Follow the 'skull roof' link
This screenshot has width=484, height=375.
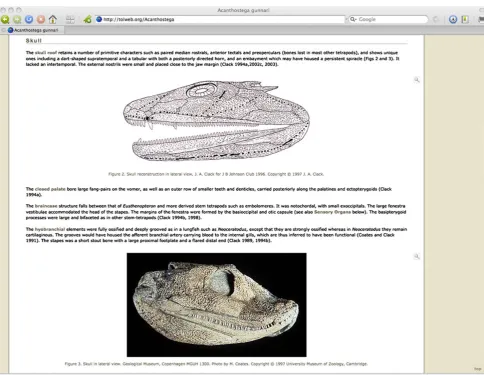click(46, 53)
